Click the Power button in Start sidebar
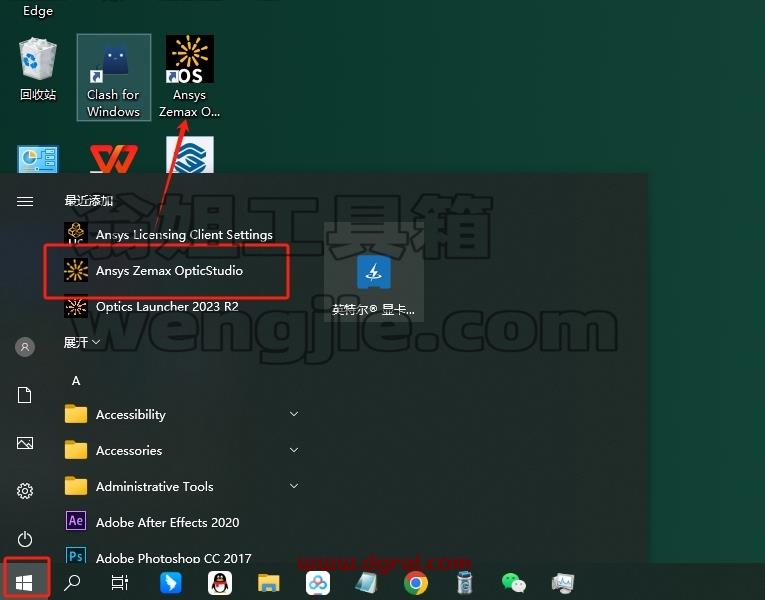The height and width of the screenshot is (600, 765). [25, 539]
